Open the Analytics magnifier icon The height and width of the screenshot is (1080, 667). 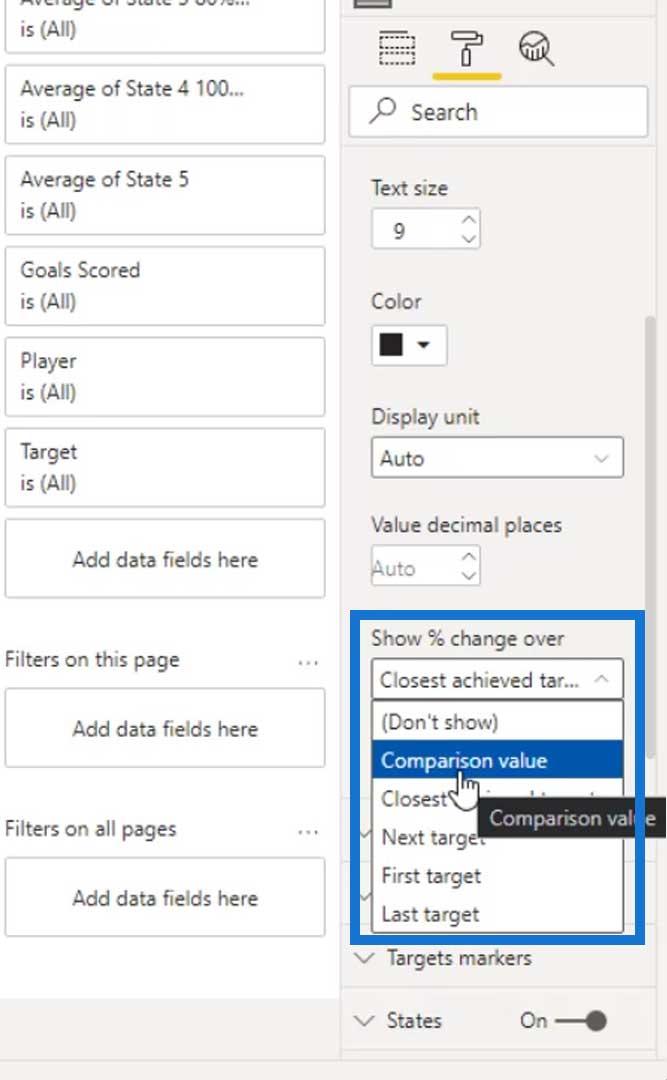tap(536, 48)
